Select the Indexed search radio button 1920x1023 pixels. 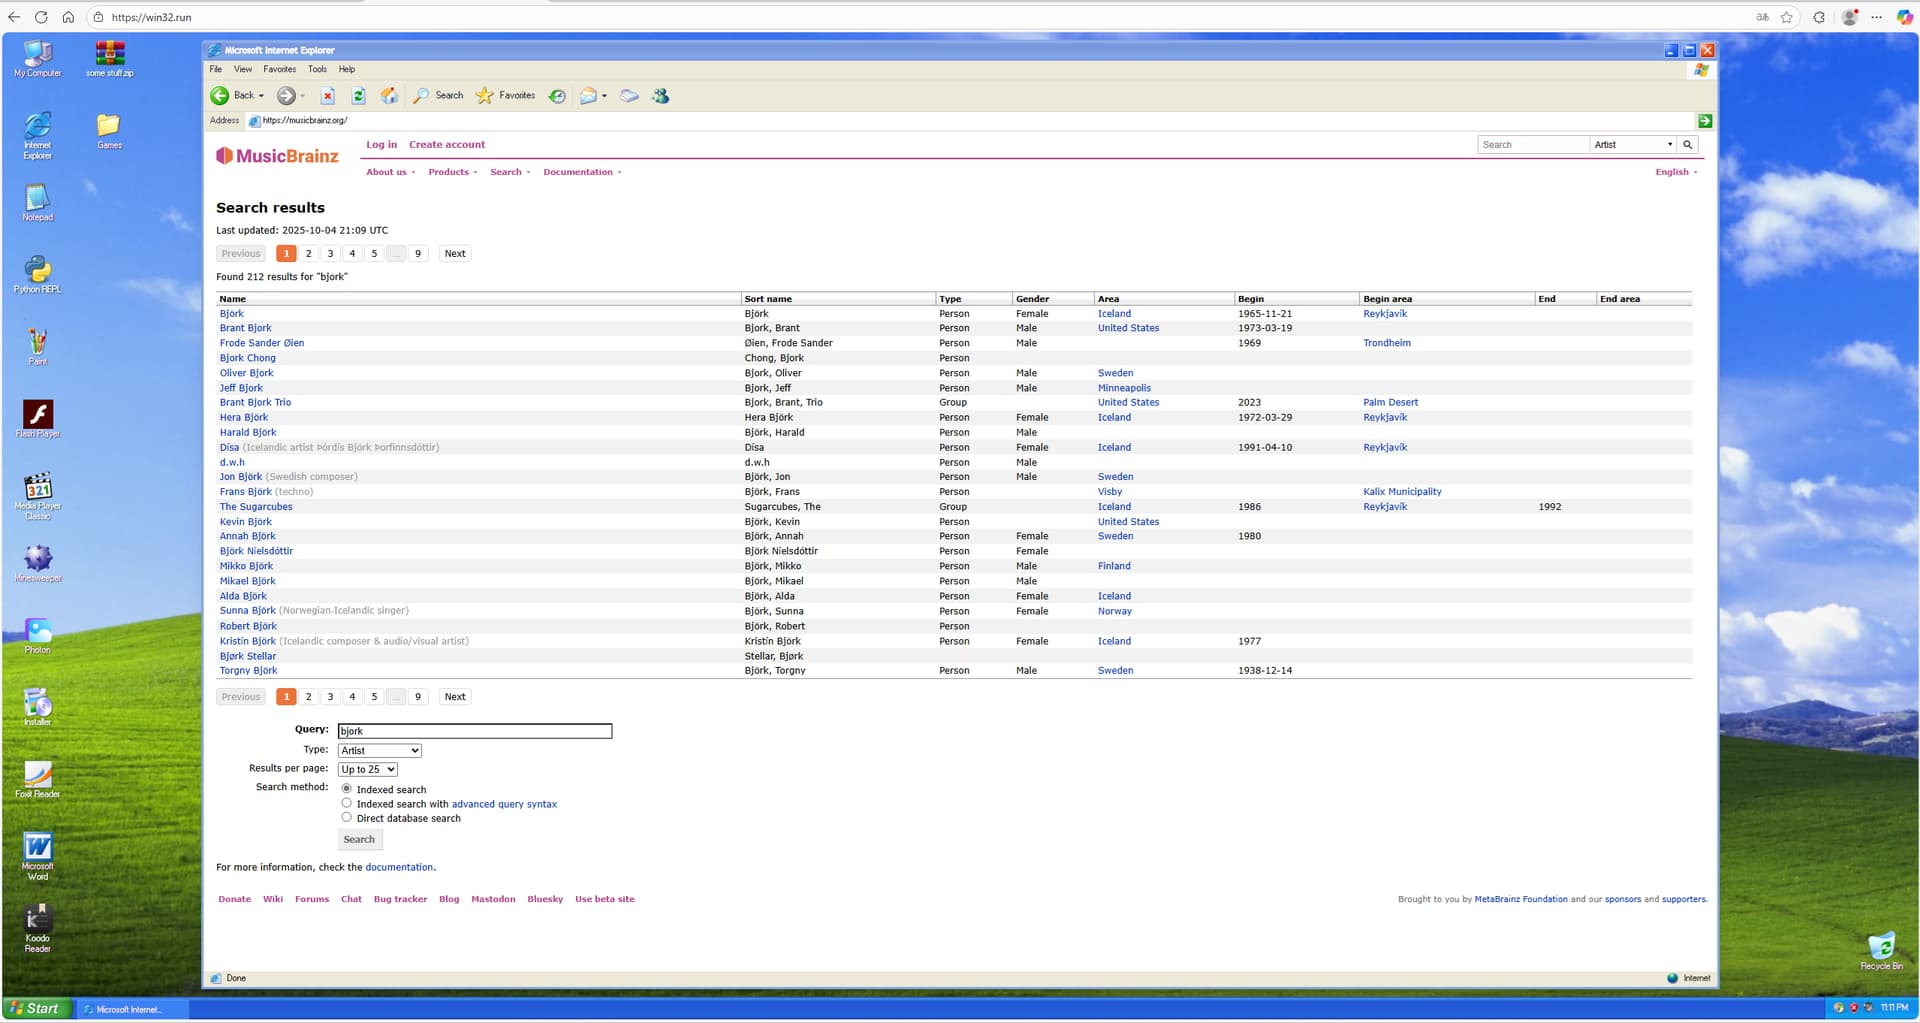[x=347, y=789]
